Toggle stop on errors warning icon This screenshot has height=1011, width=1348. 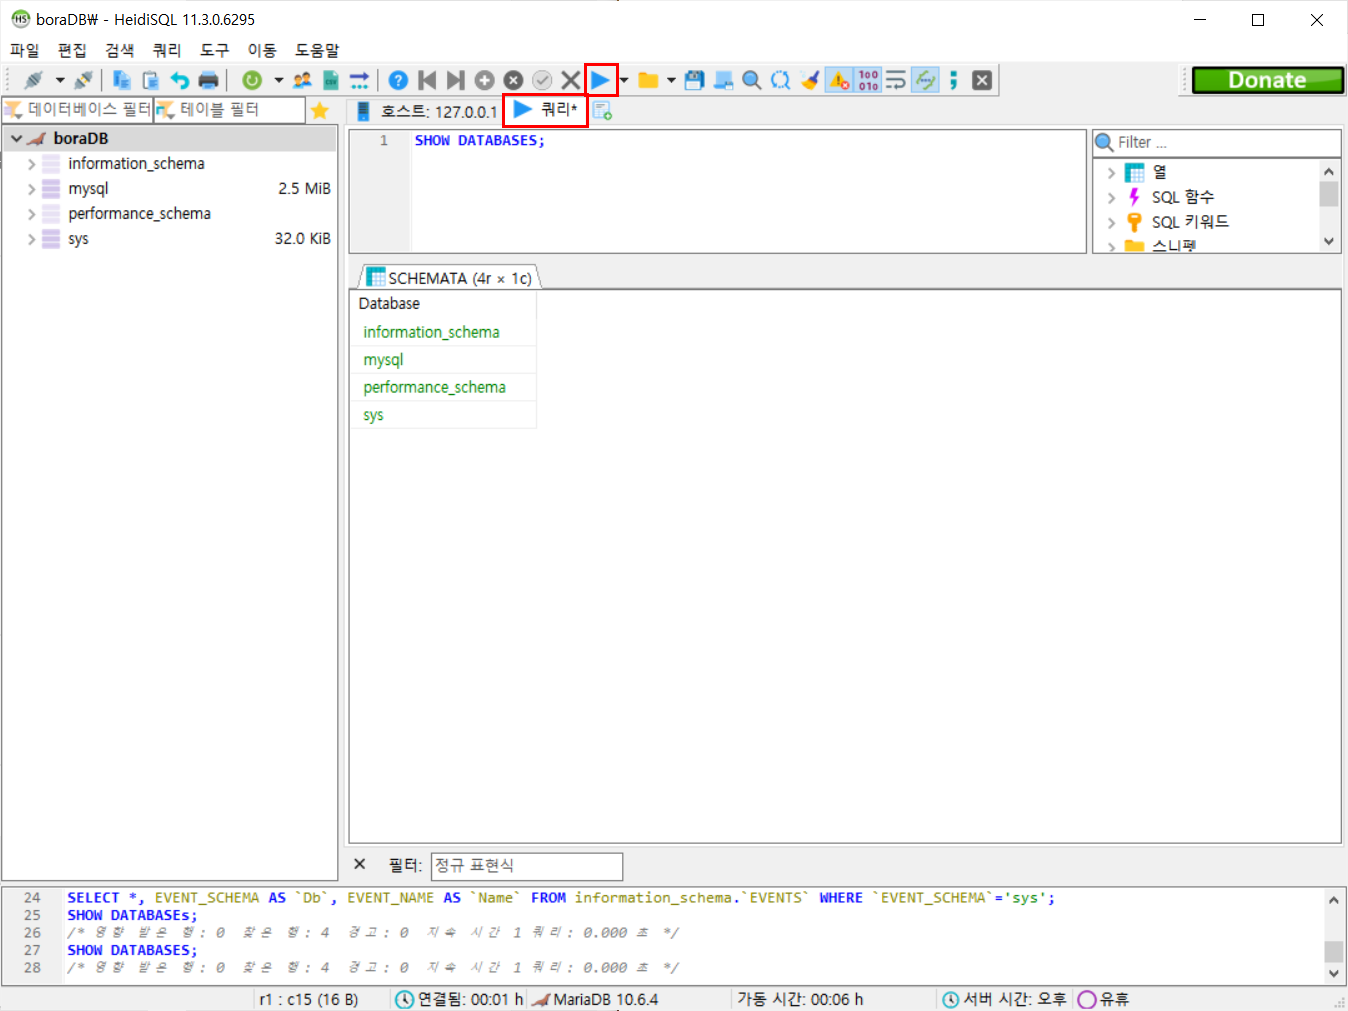coord(839,80)
